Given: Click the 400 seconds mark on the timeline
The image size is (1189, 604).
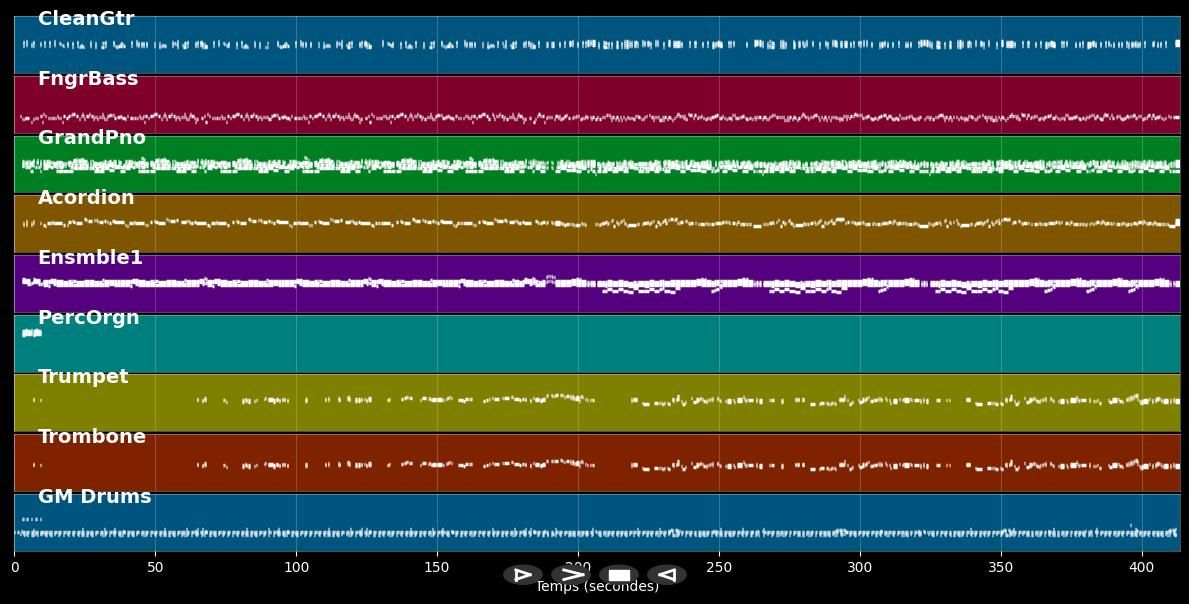Looking at the screenshot, I should [1141, 567].
